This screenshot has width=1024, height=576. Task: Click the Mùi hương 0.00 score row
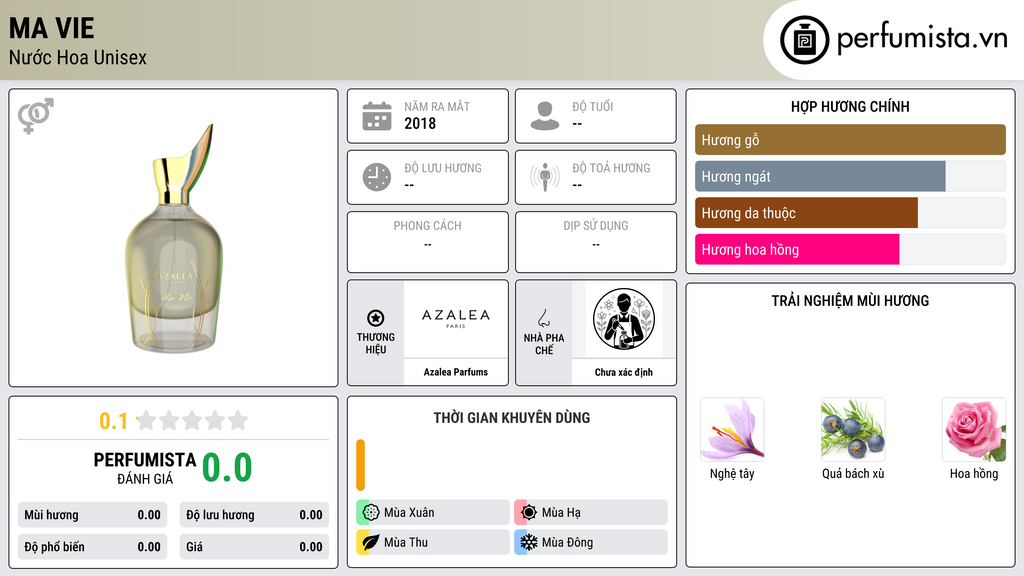[93, 515]
